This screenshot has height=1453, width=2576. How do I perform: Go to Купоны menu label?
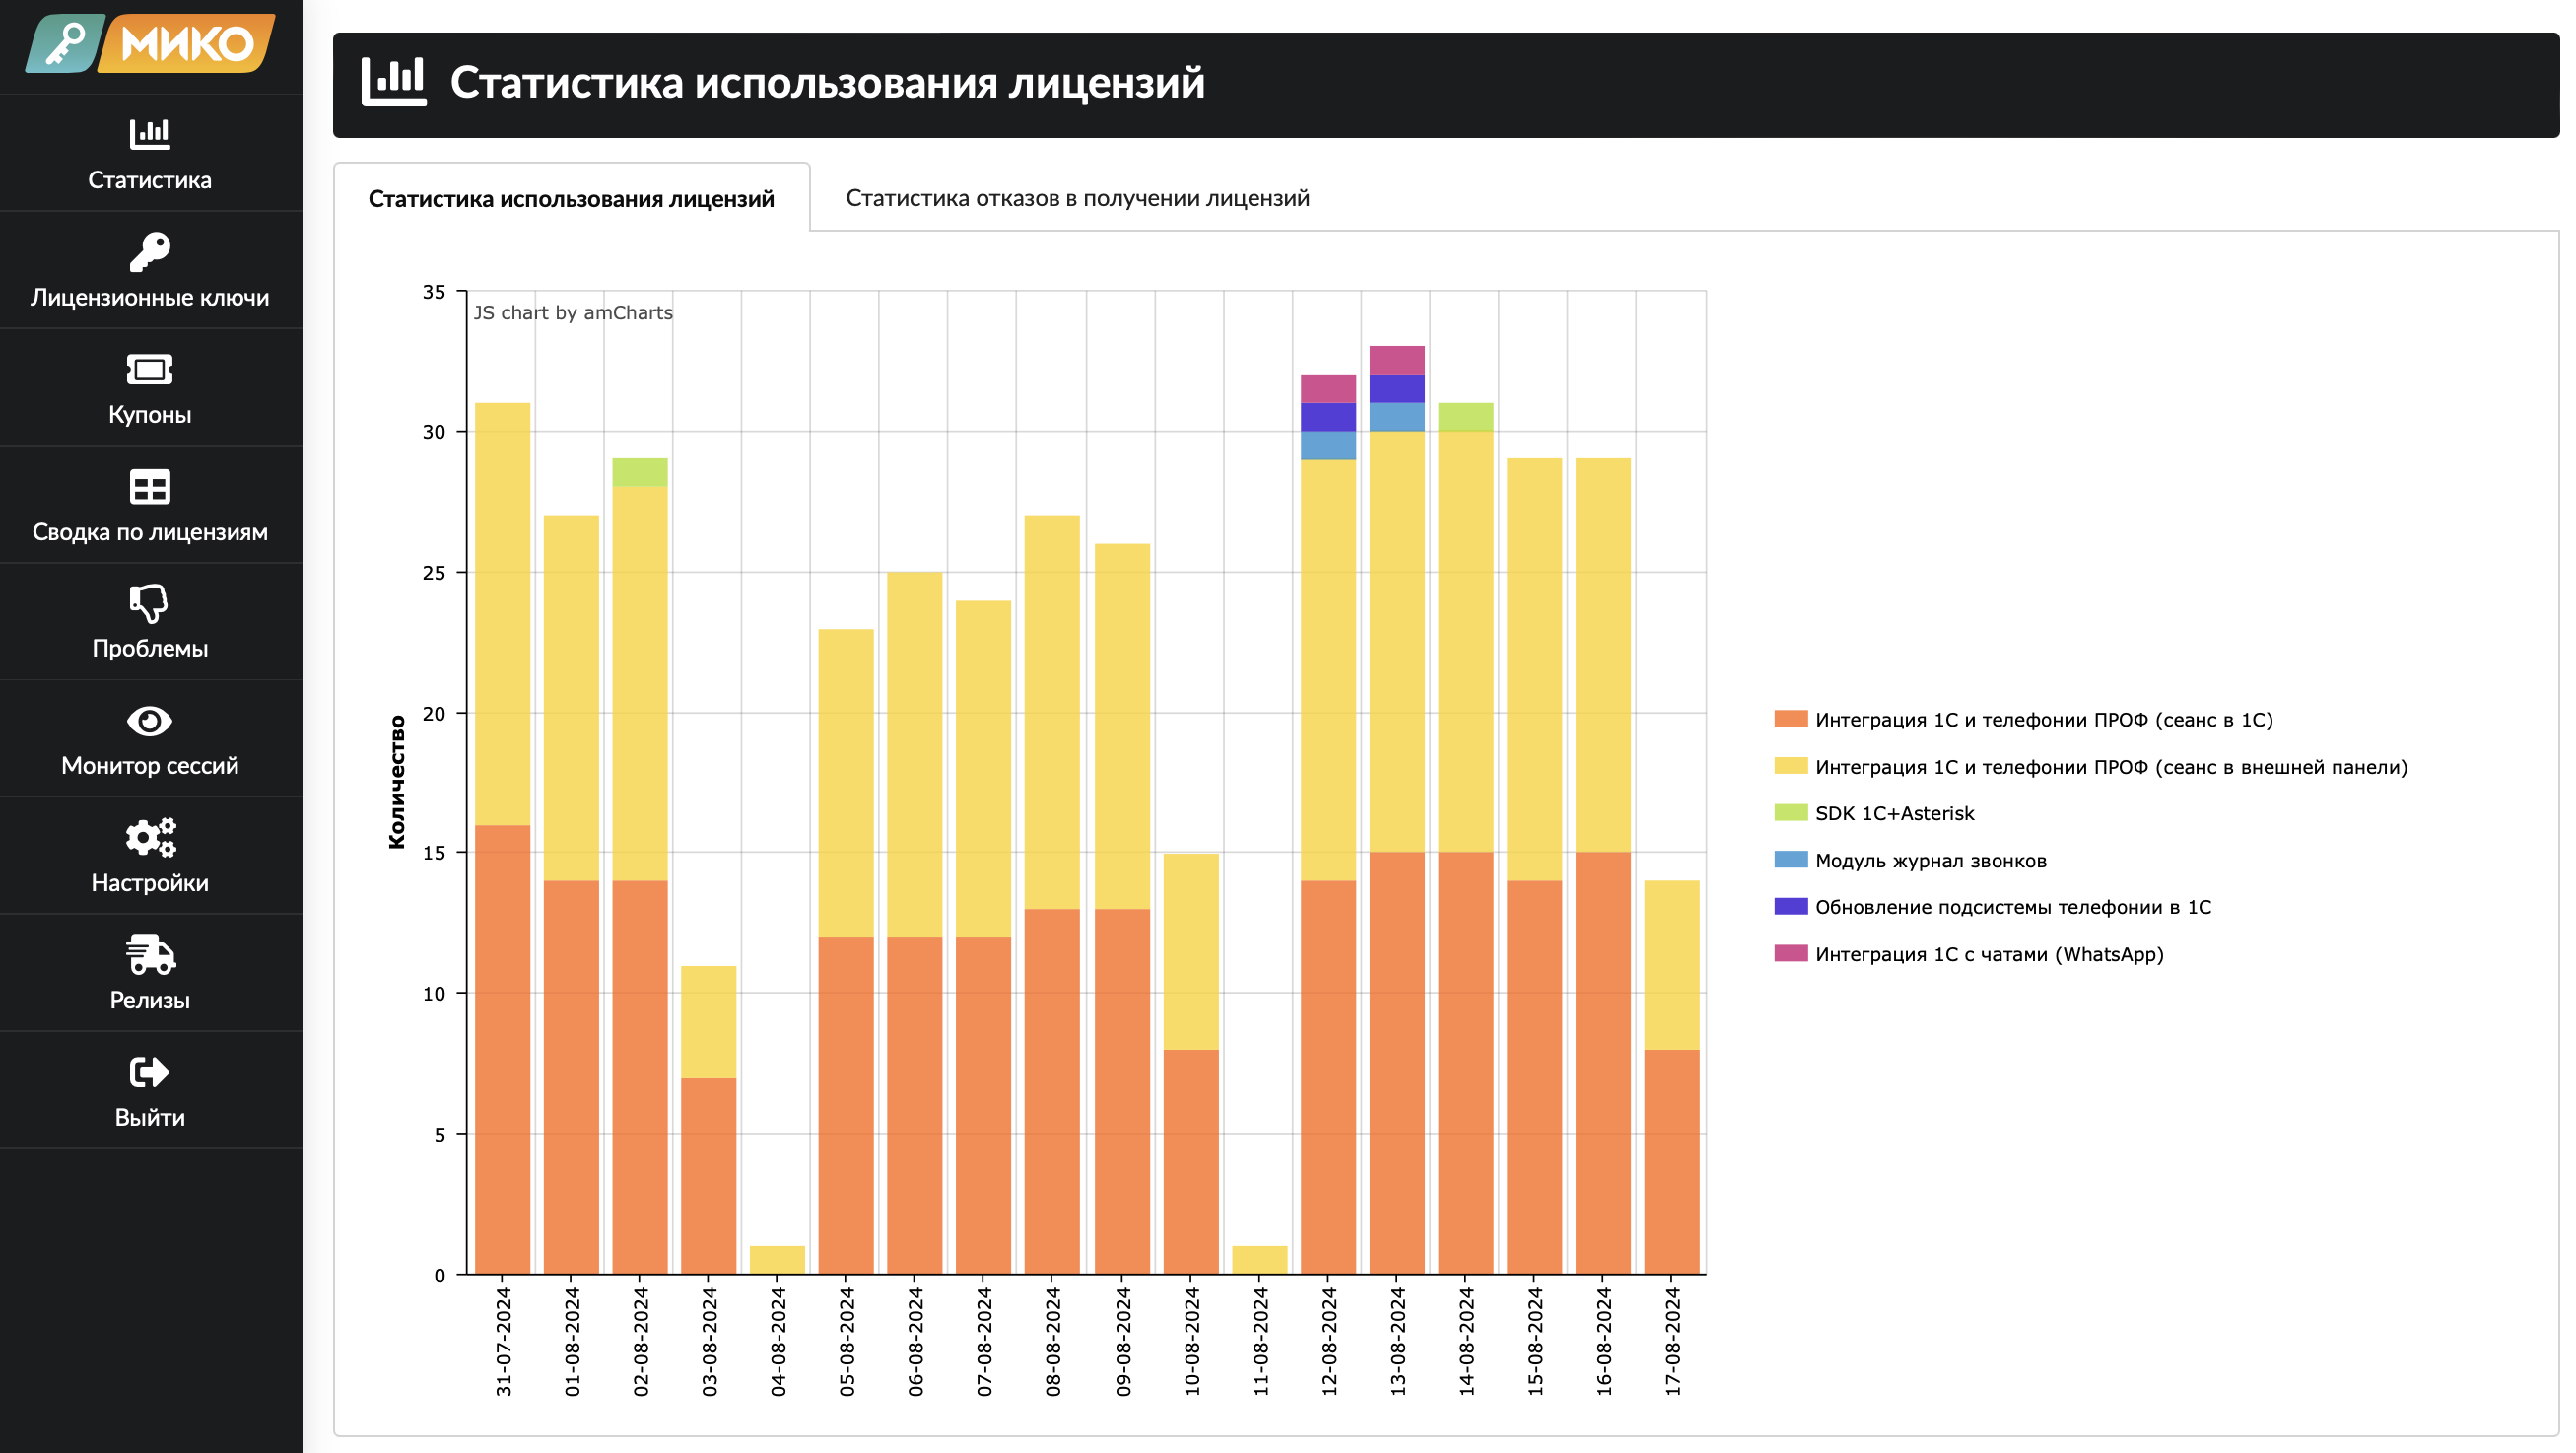click(x=150, y=414)
